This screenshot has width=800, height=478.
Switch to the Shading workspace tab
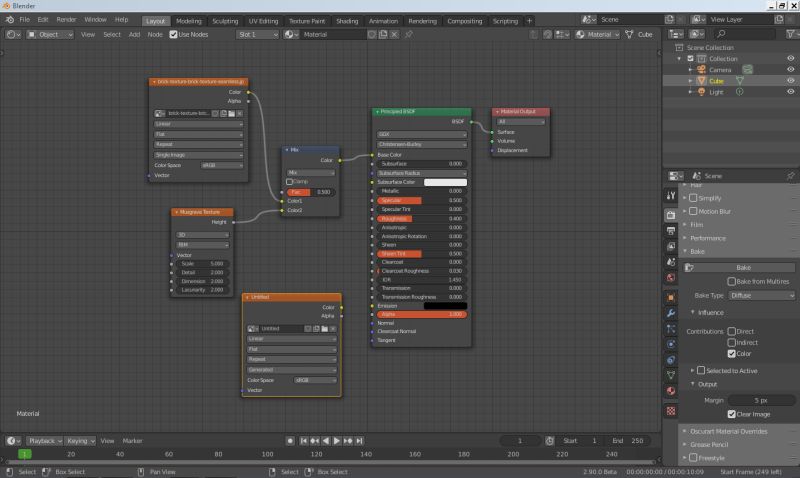tap(347, 21)
